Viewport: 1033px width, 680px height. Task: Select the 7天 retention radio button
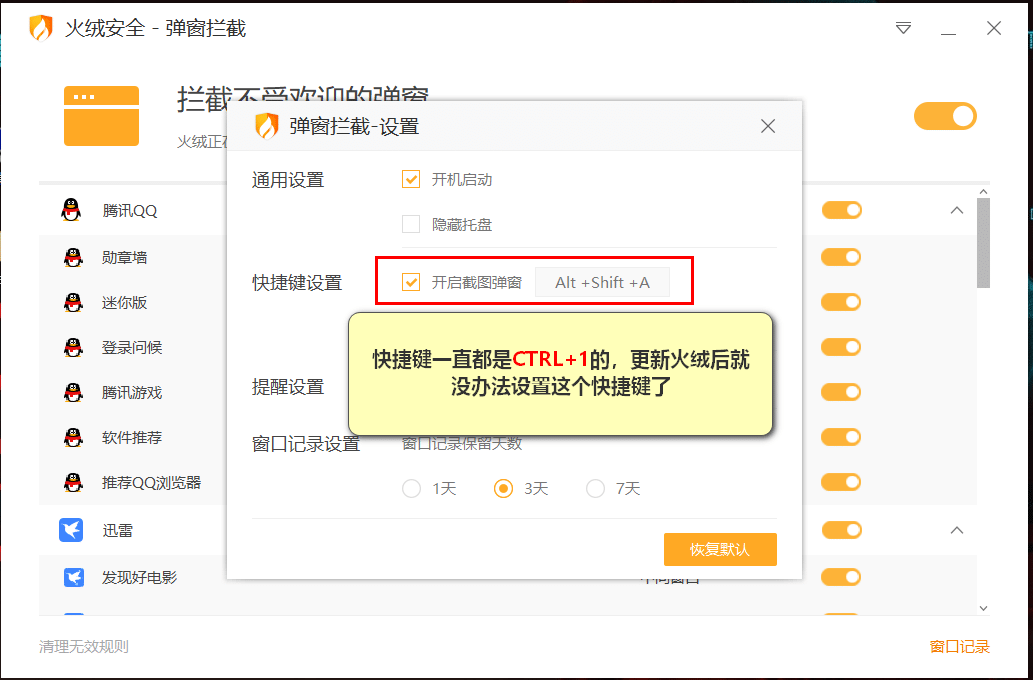click(x=596, y=488)
